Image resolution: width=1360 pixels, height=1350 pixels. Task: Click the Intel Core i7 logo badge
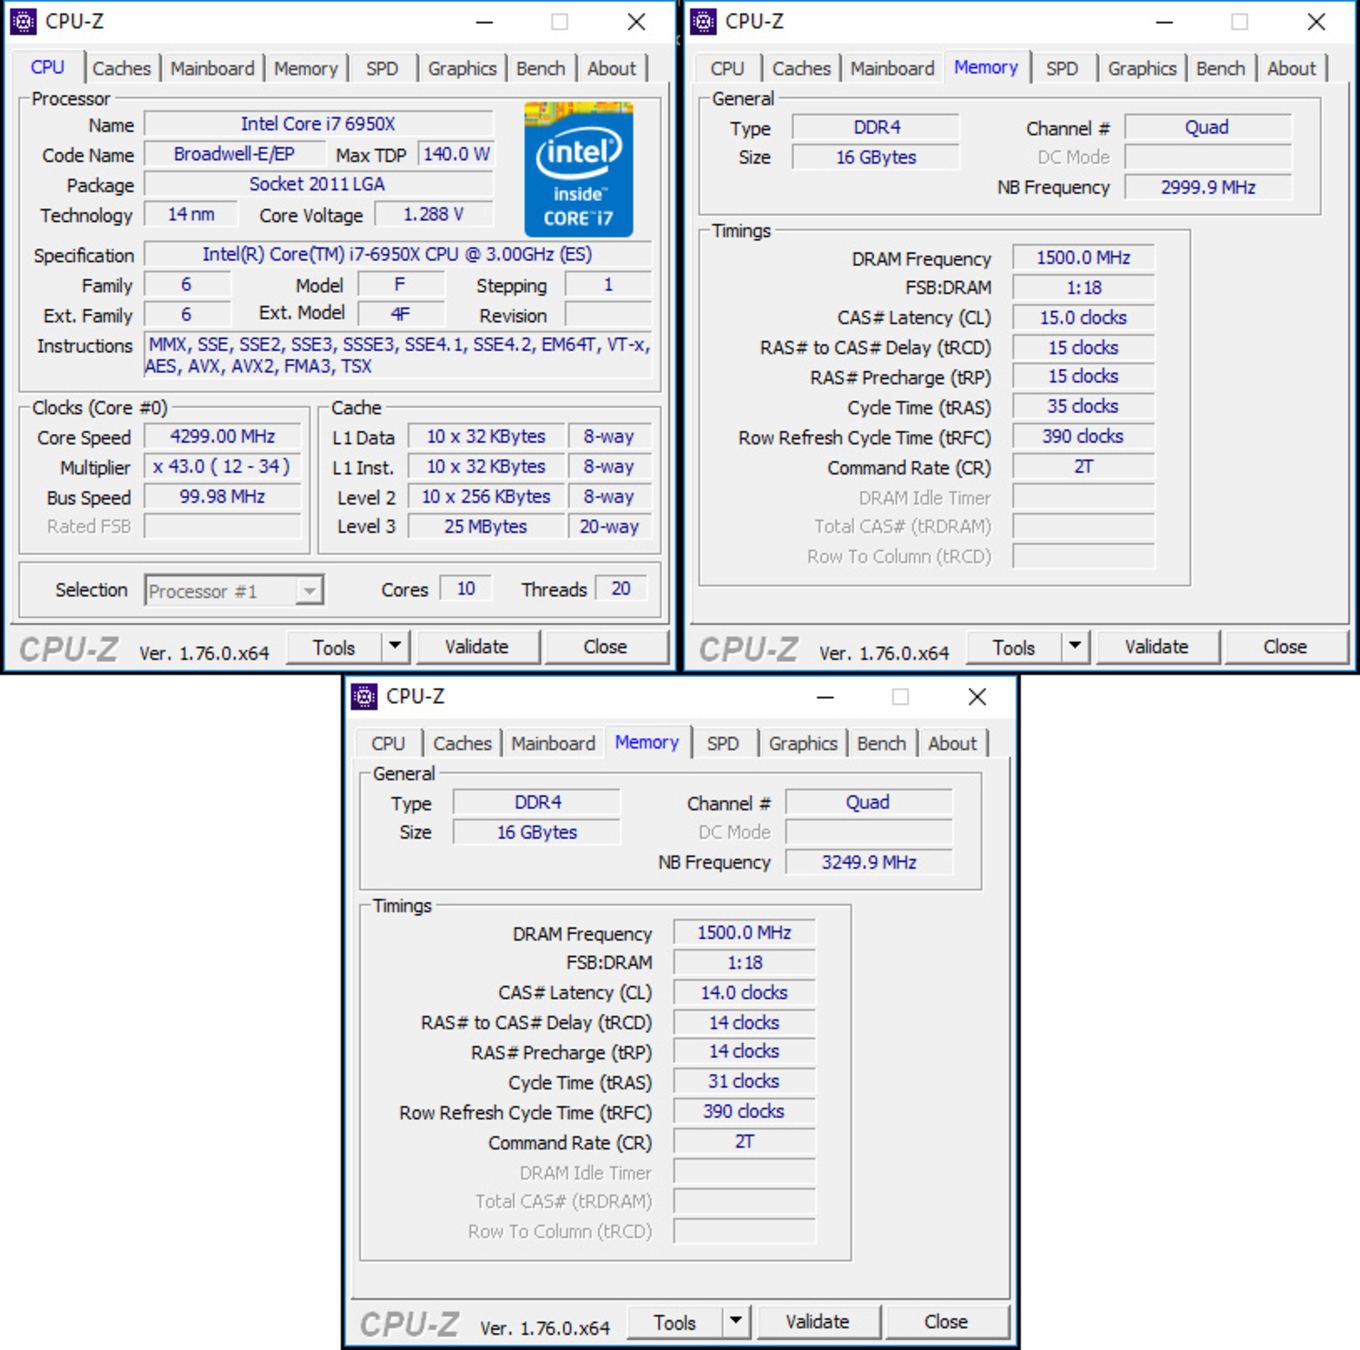pos(579,169)
